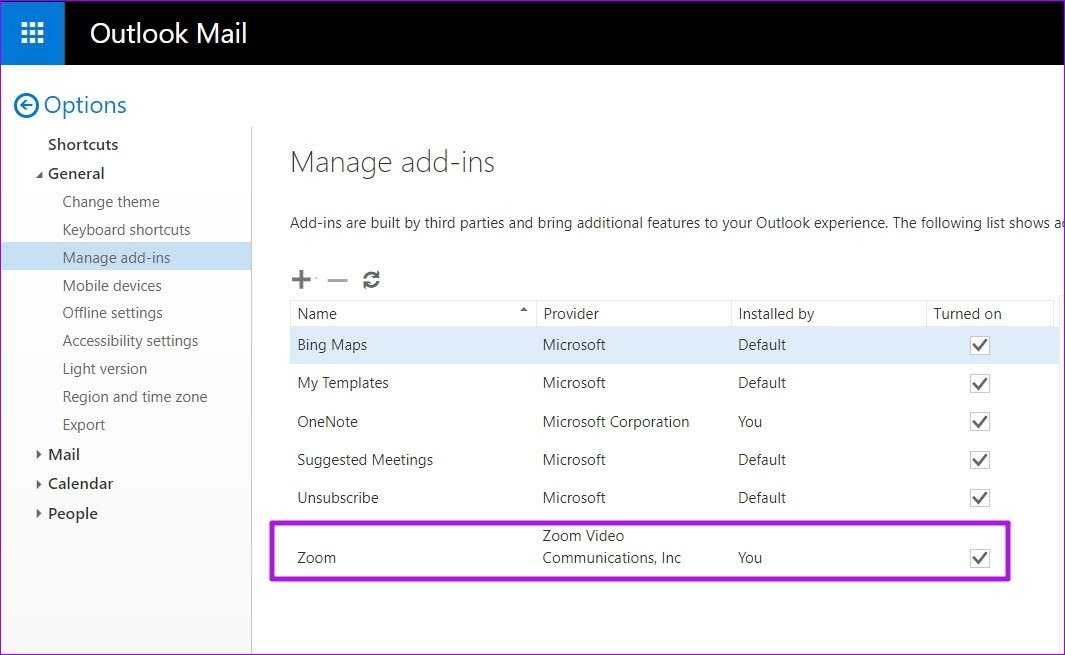Expand the People section
Screen dimensions: 1065x655
(40, 514)
